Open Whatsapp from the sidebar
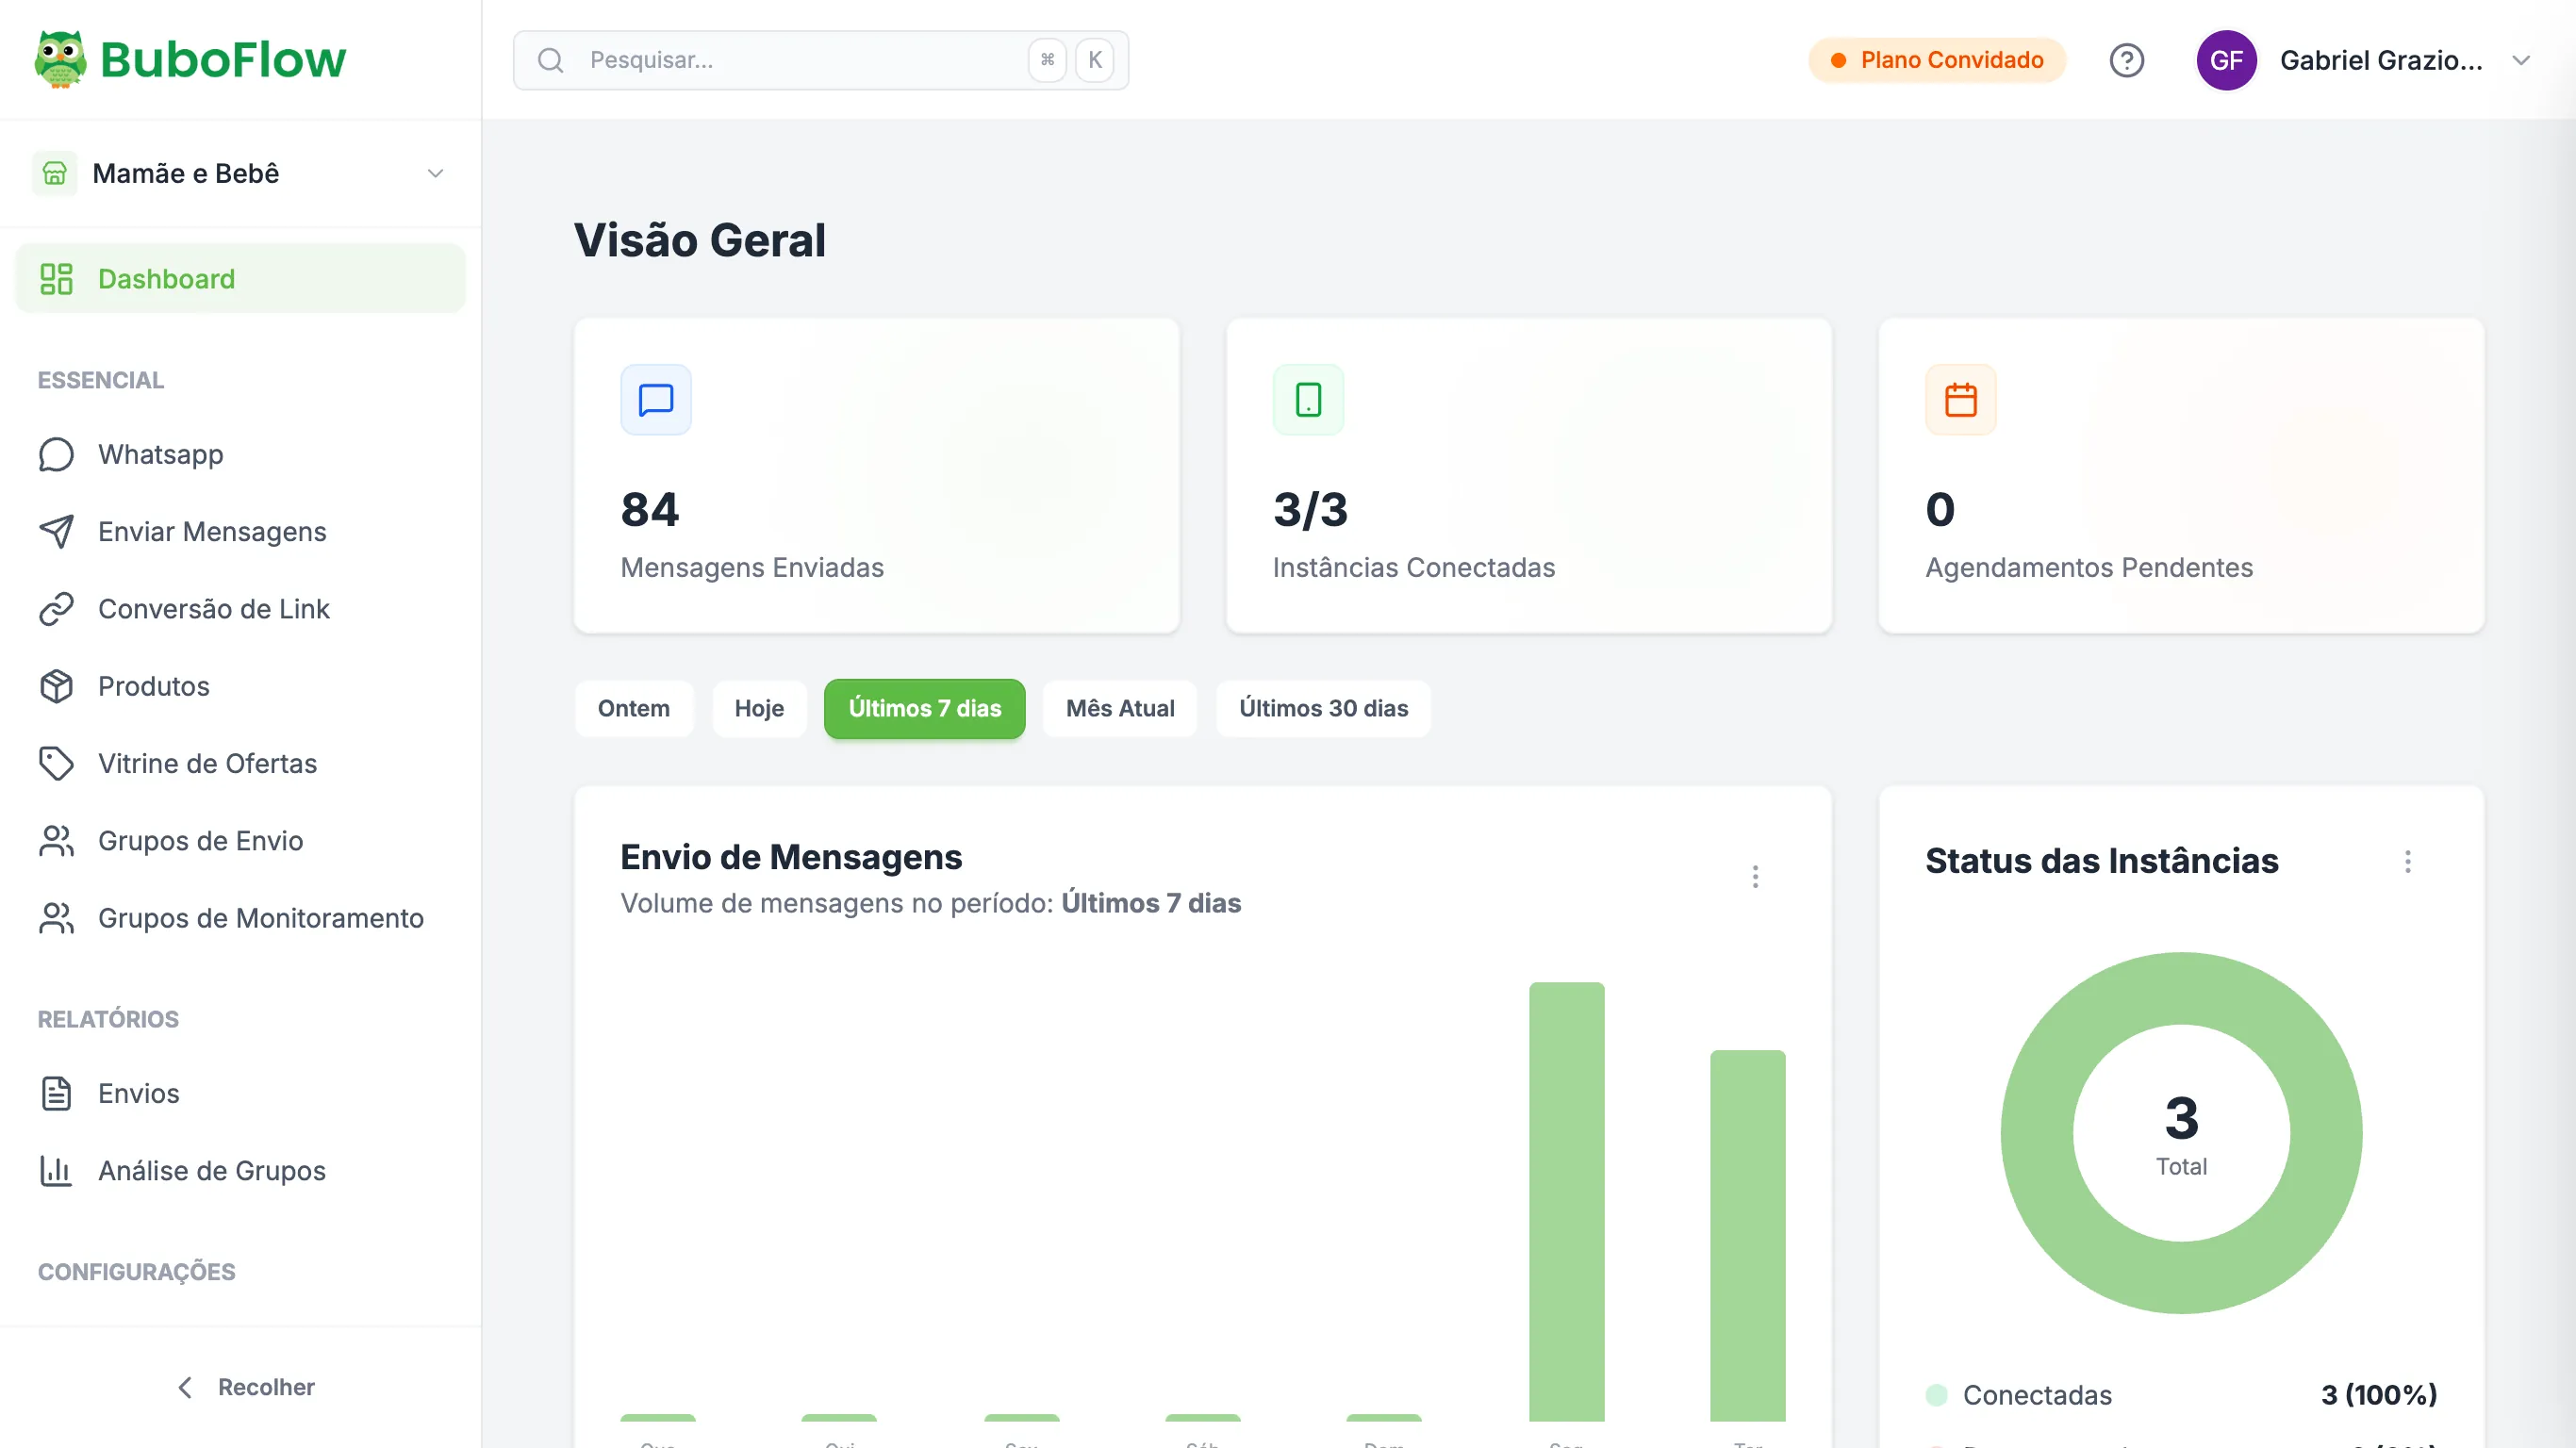This screenshot has height=1448, width=2576. 160,454
